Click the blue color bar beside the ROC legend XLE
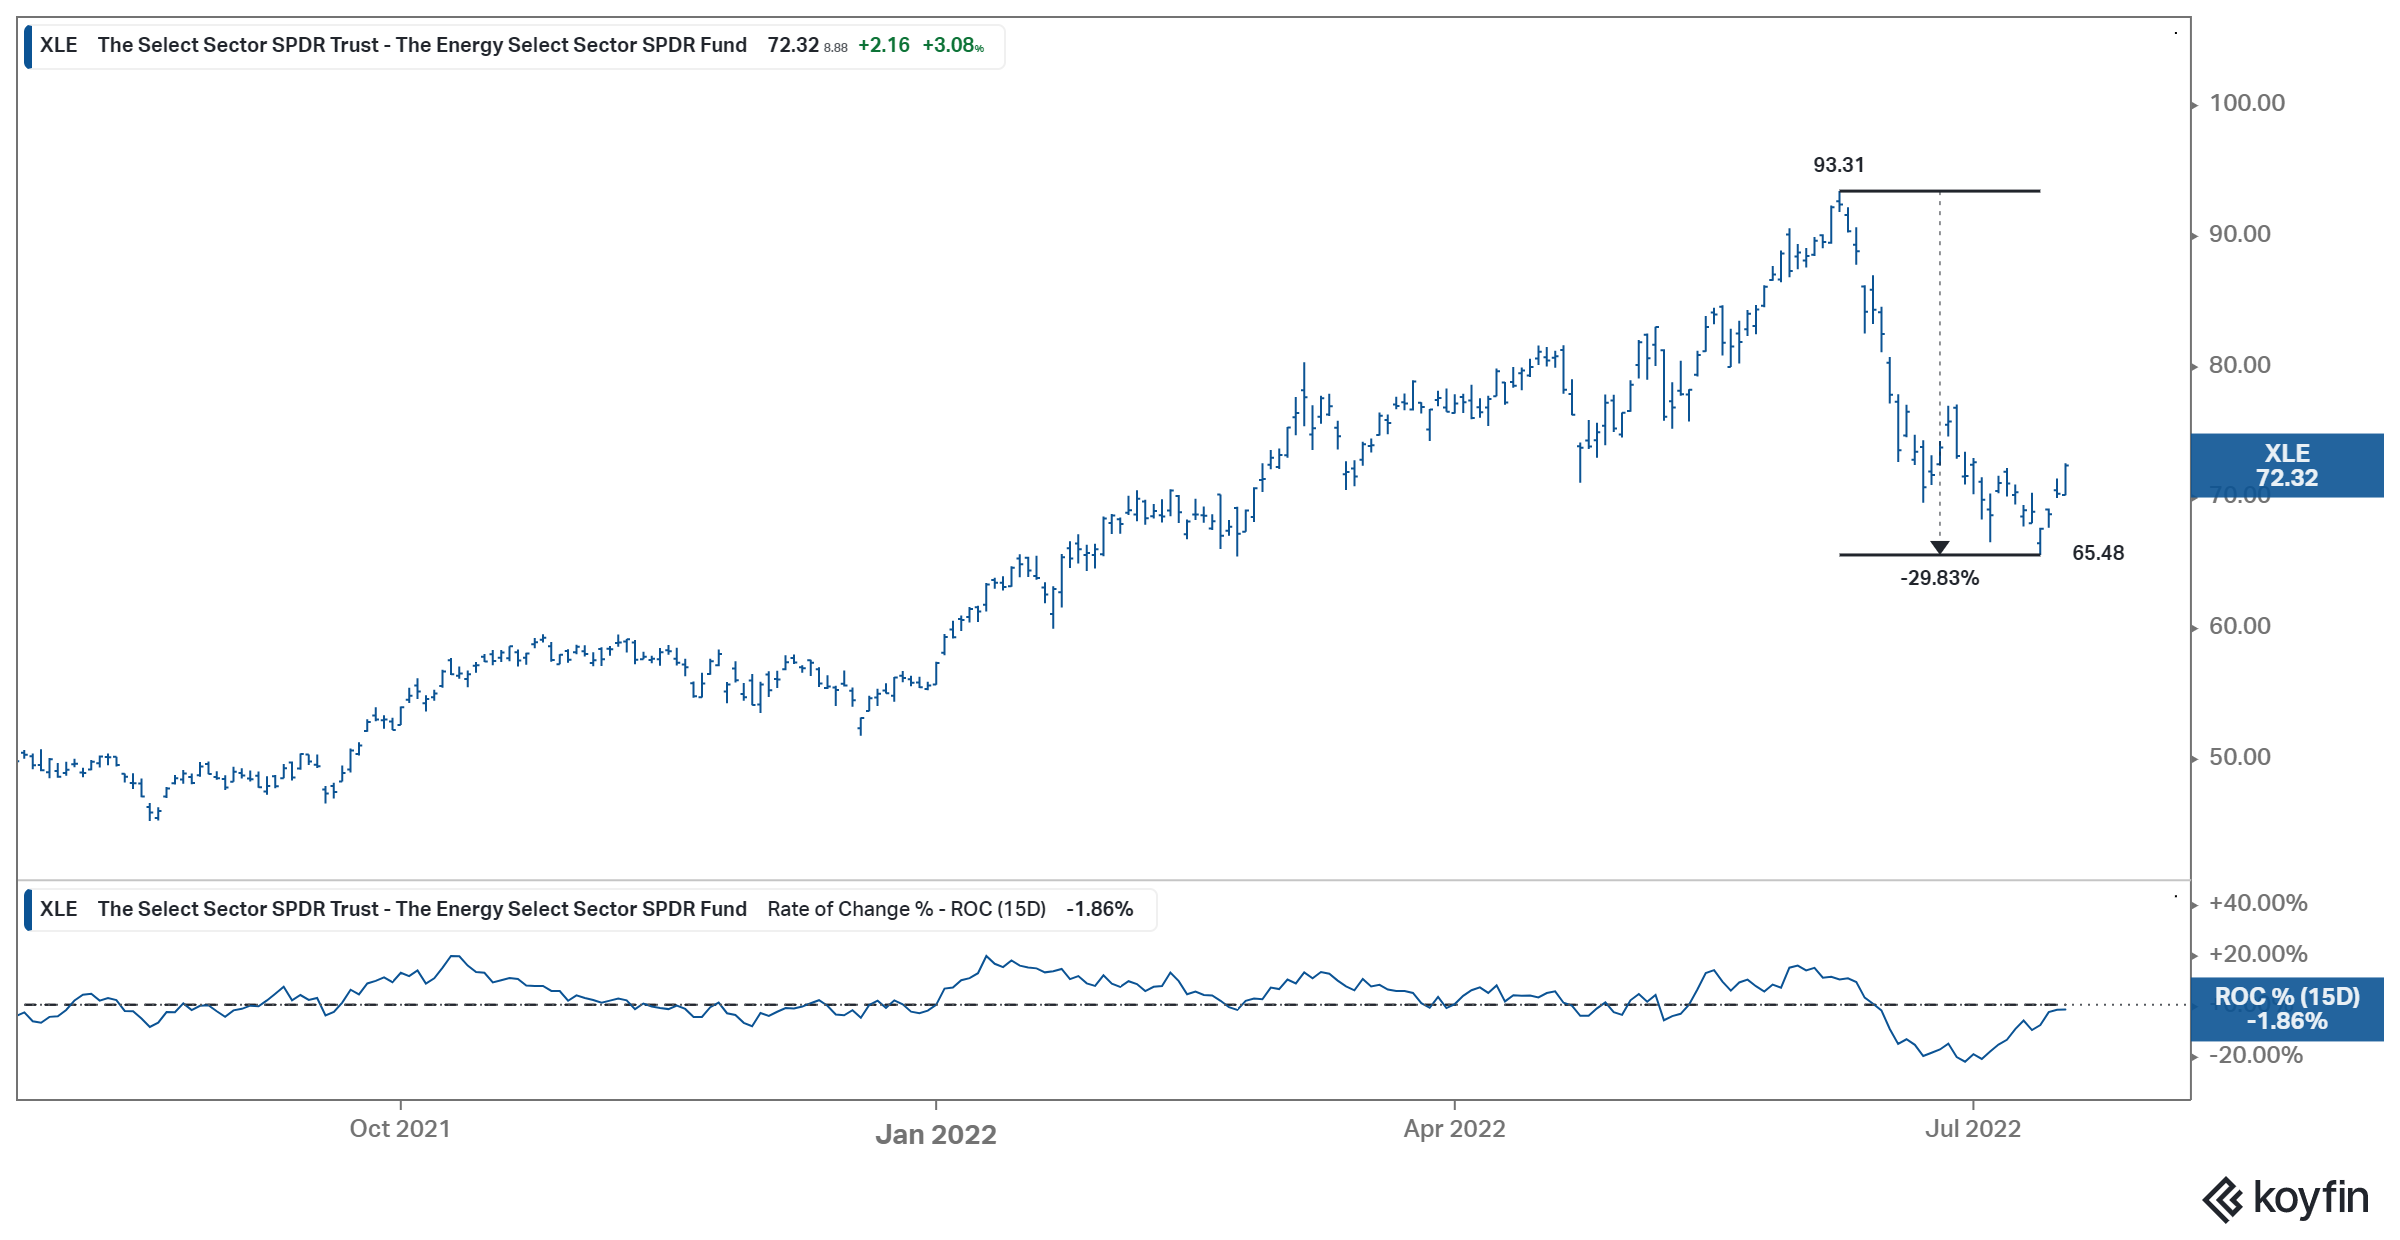This screenshot has width=2400, height=1240. pyautogui.click(x=29, y=910)
